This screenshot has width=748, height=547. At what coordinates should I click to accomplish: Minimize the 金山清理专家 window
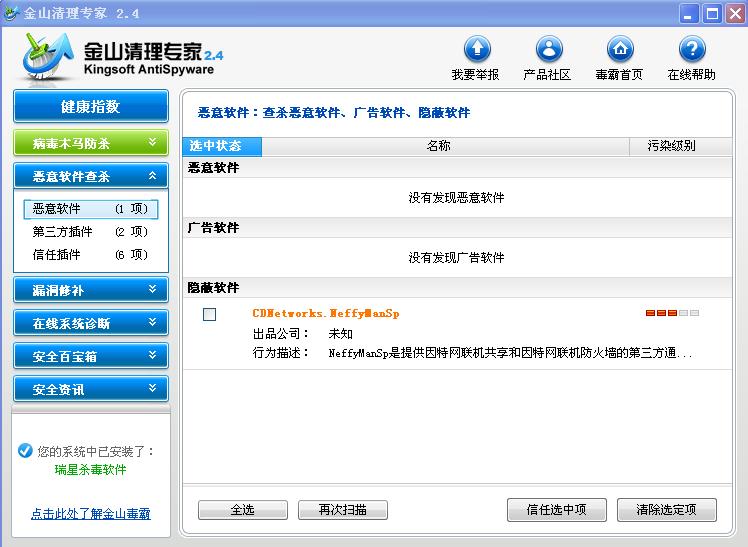pos(688,13)
